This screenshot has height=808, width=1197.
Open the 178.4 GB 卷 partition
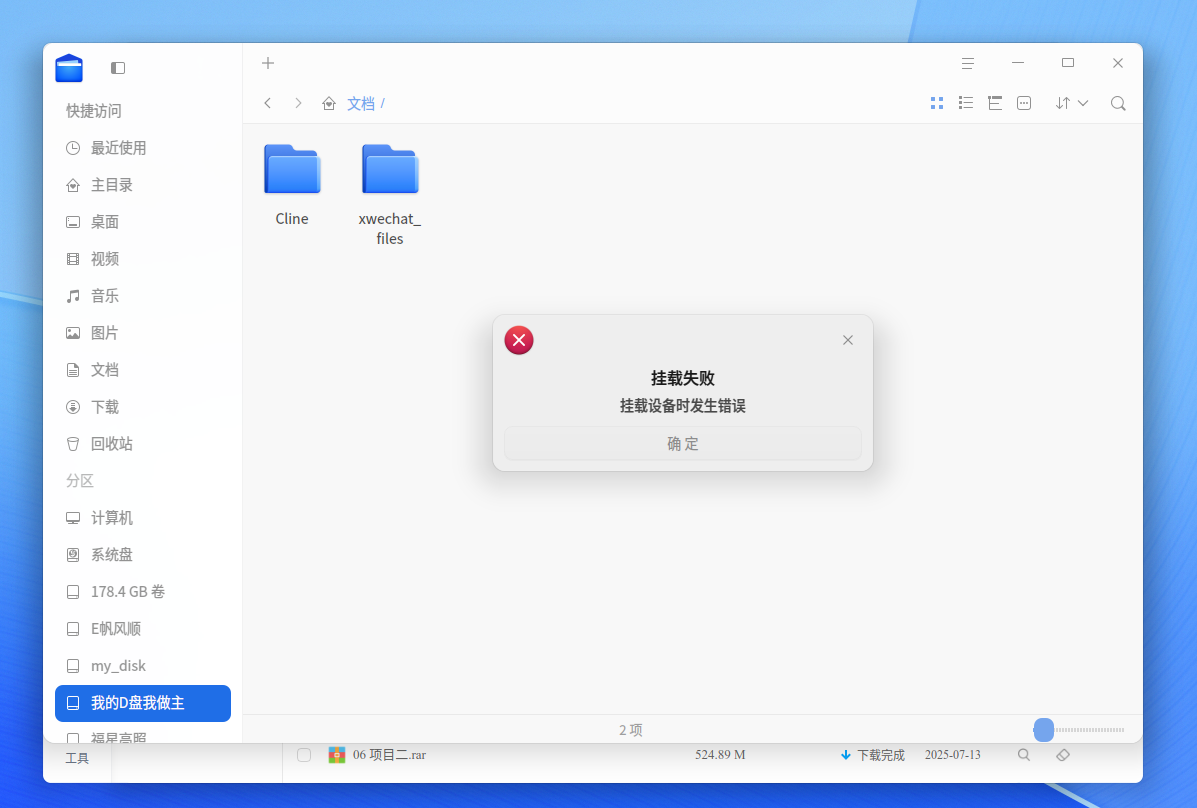pyautogui.click(x=143, y=592)
